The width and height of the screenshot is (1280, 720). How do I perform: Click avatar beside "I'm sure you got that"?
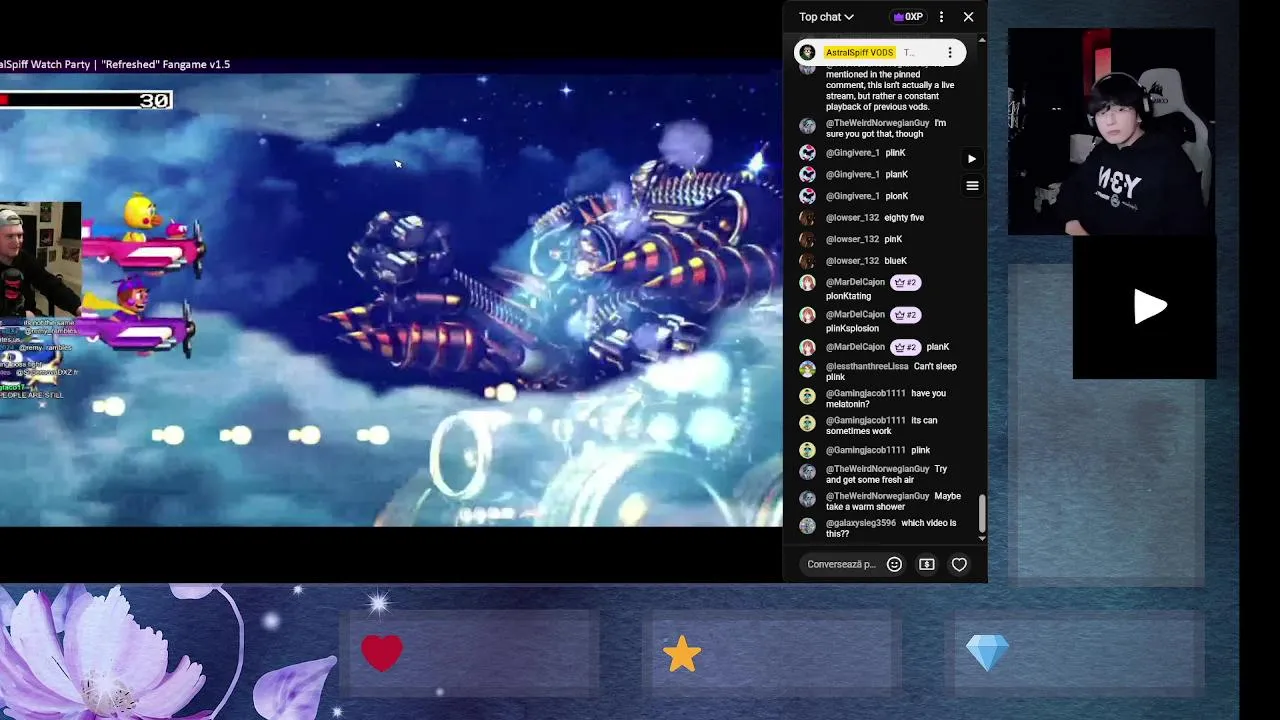(807, 125)
